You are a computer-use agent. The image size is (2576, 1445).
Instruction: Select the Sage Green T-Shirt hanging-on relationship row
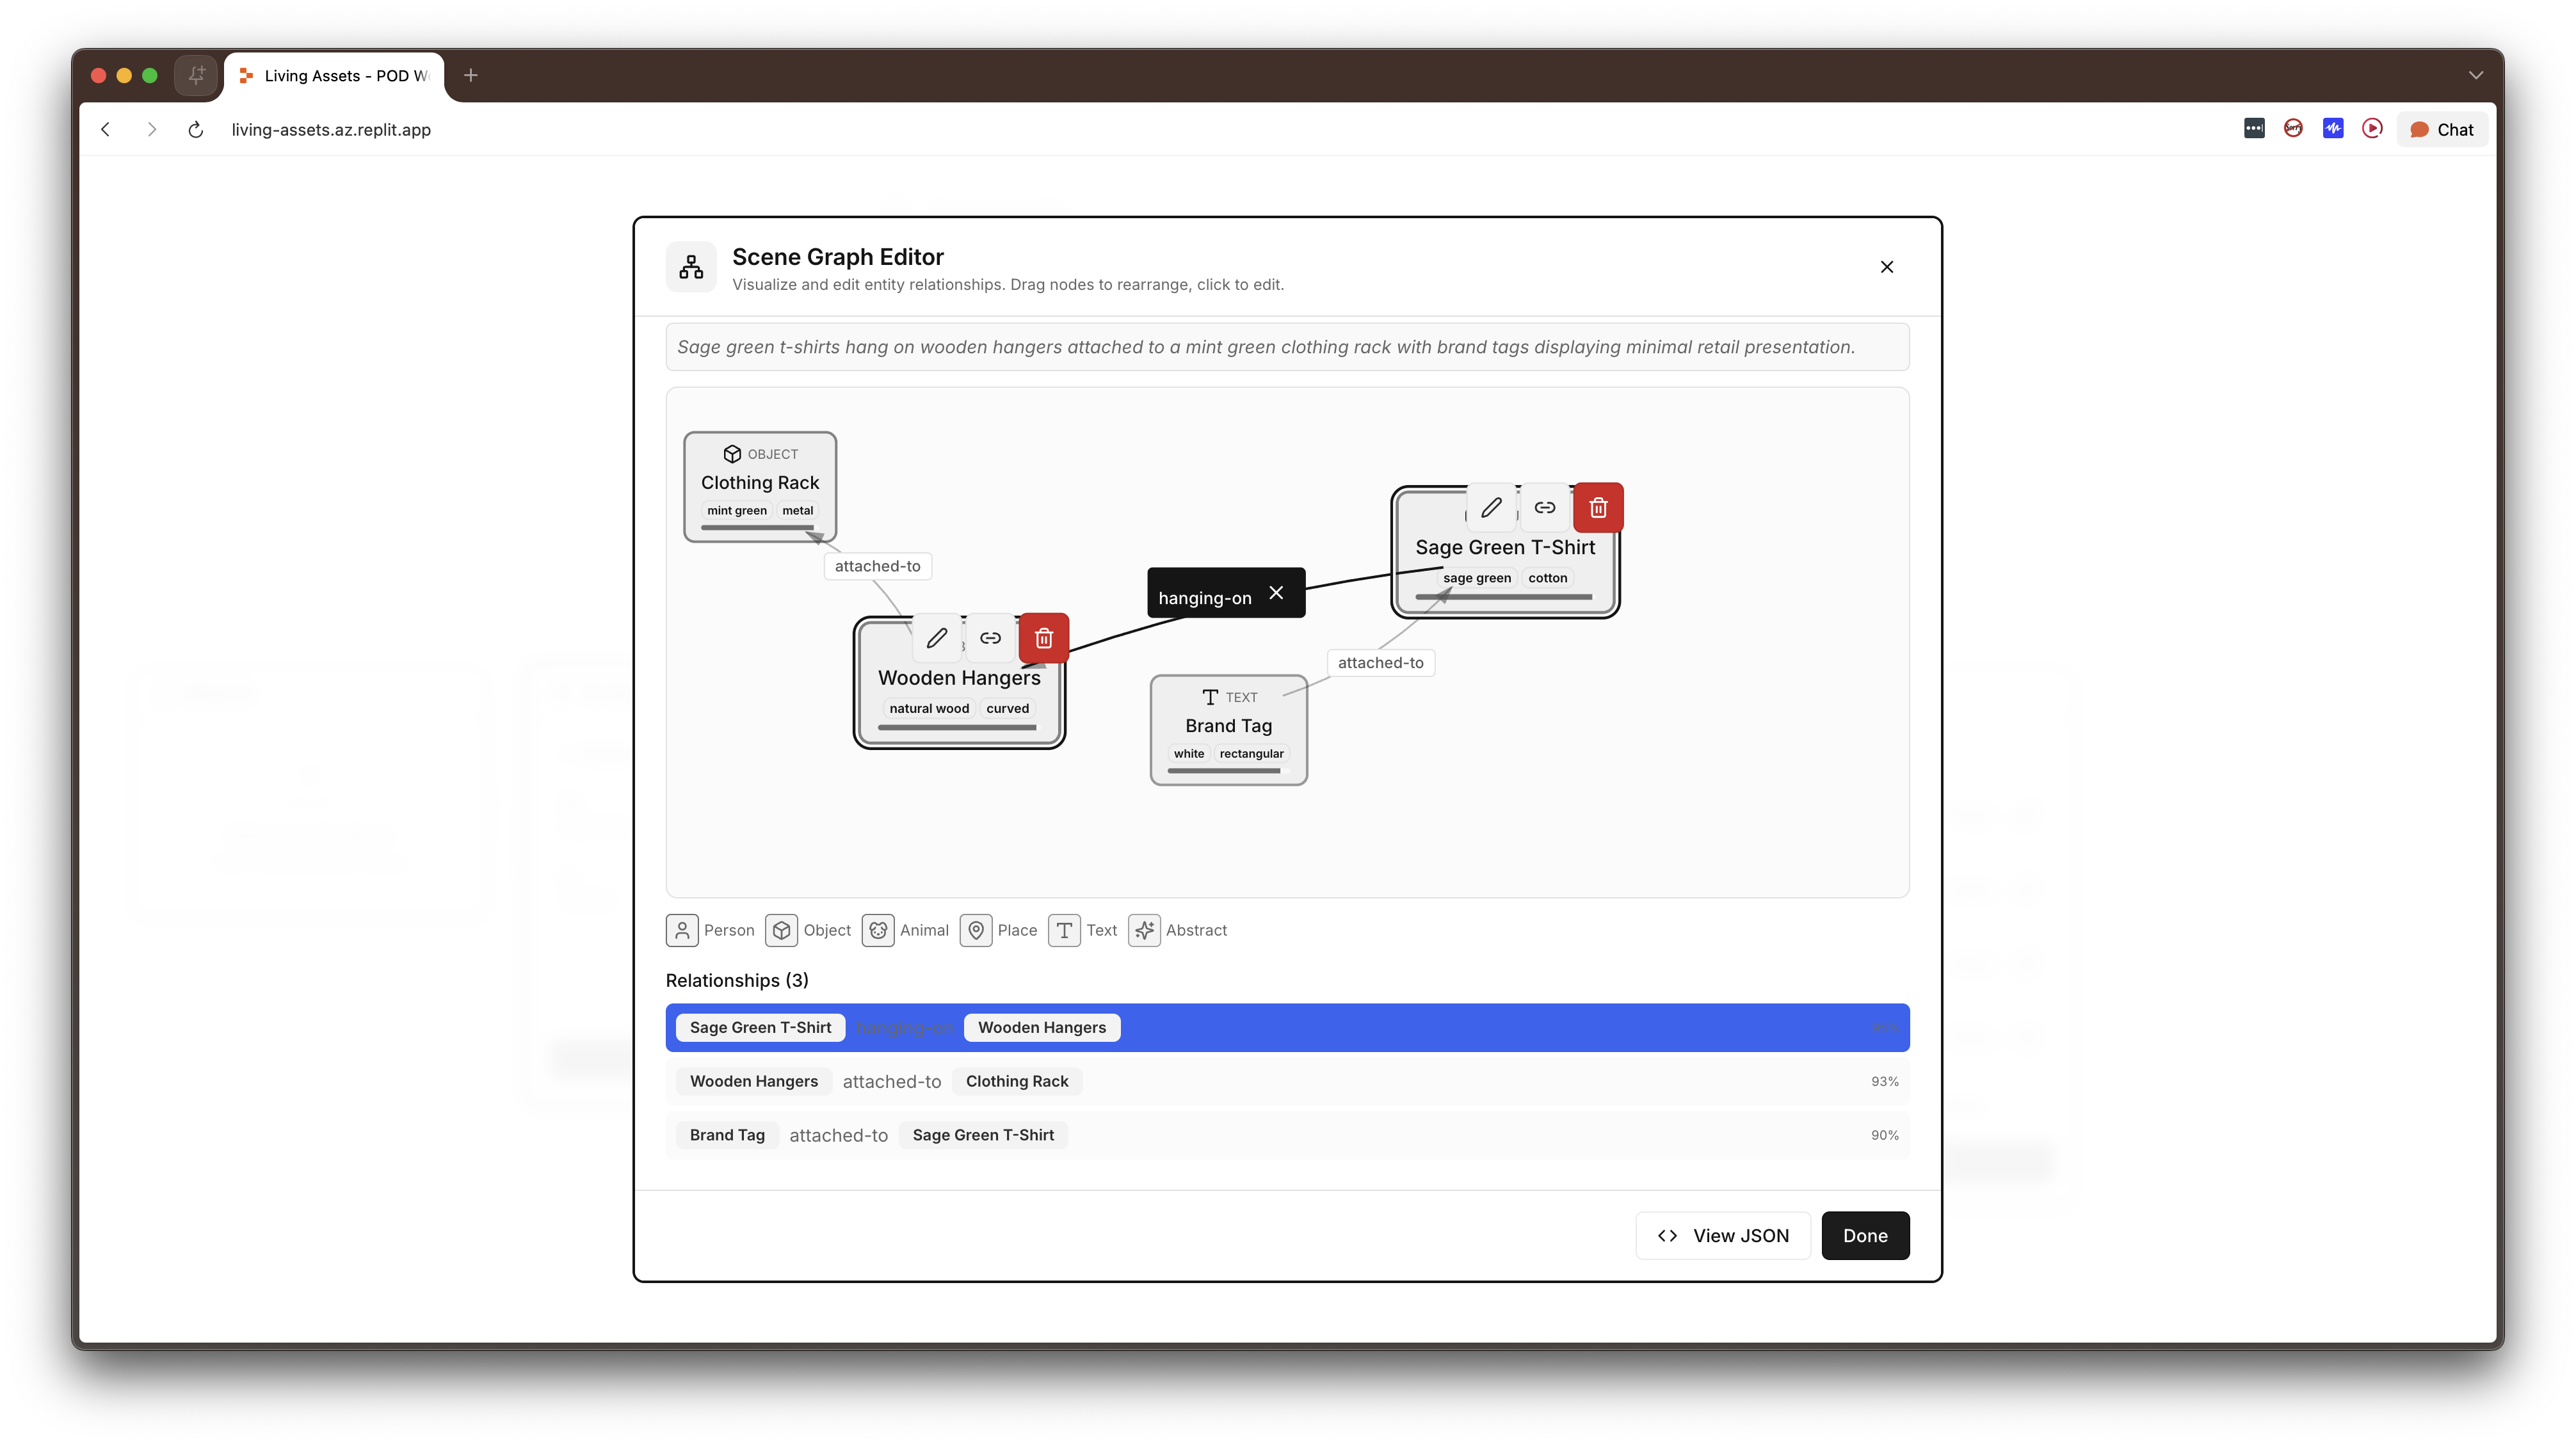(x=1287, y=1028)
